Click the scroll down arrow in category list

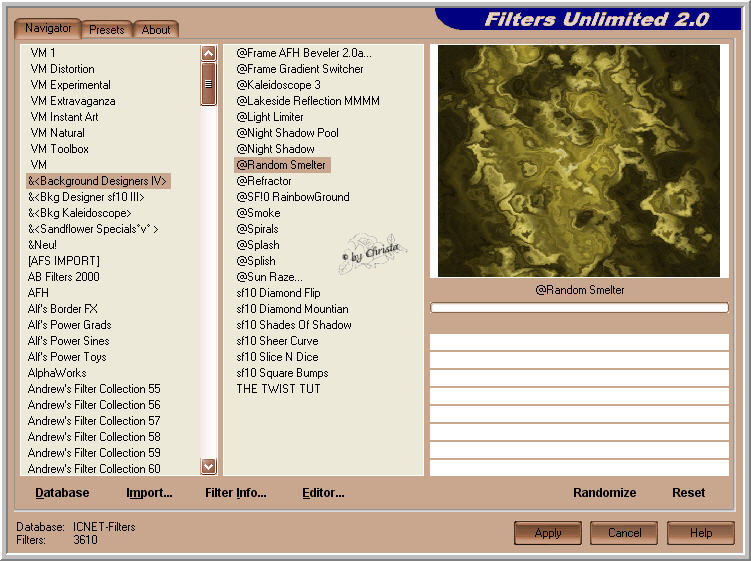(x=208, y=466)
